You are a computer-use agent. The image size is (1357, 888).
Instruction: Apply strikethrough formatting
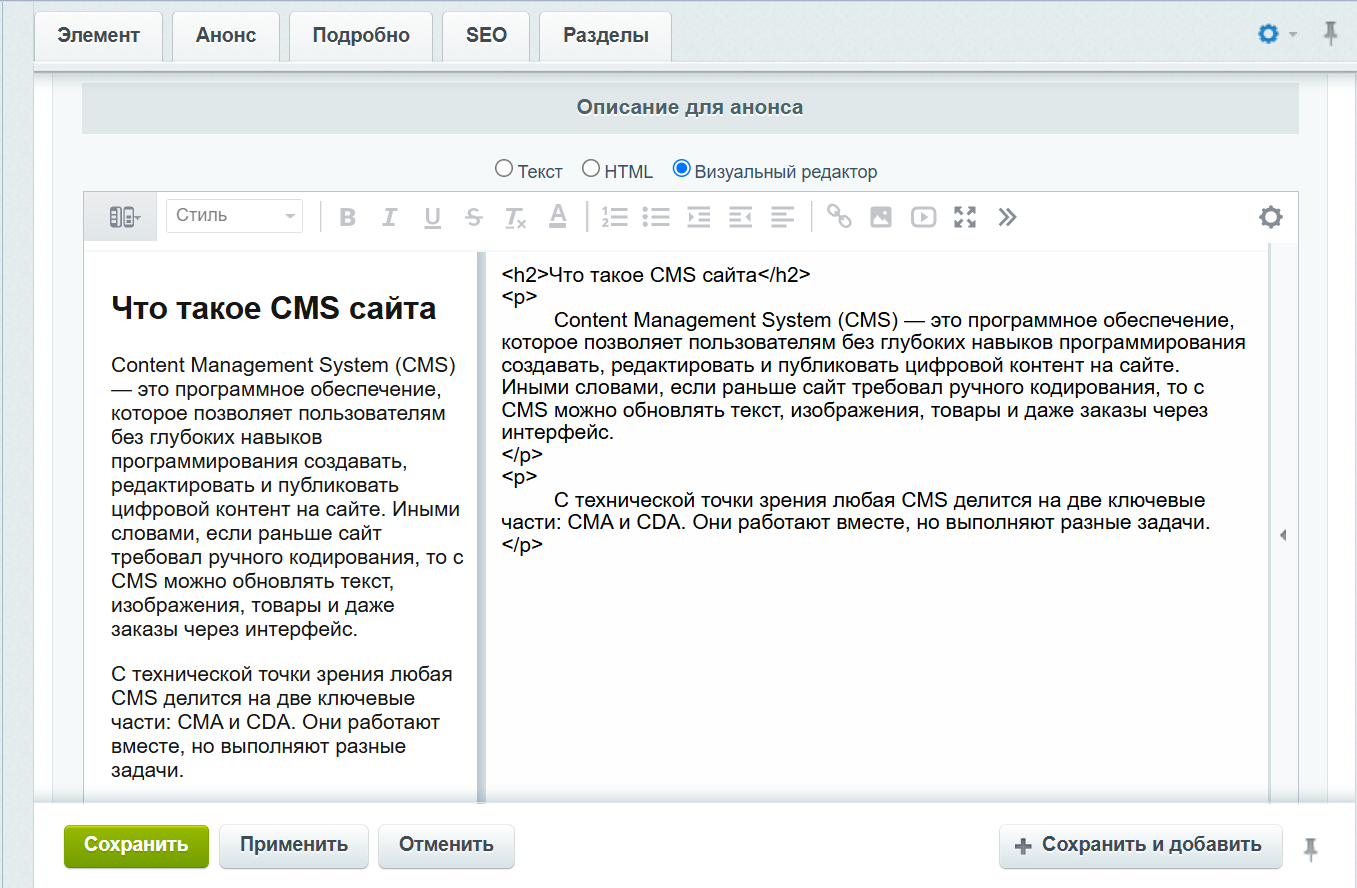[x=474, y=217]
